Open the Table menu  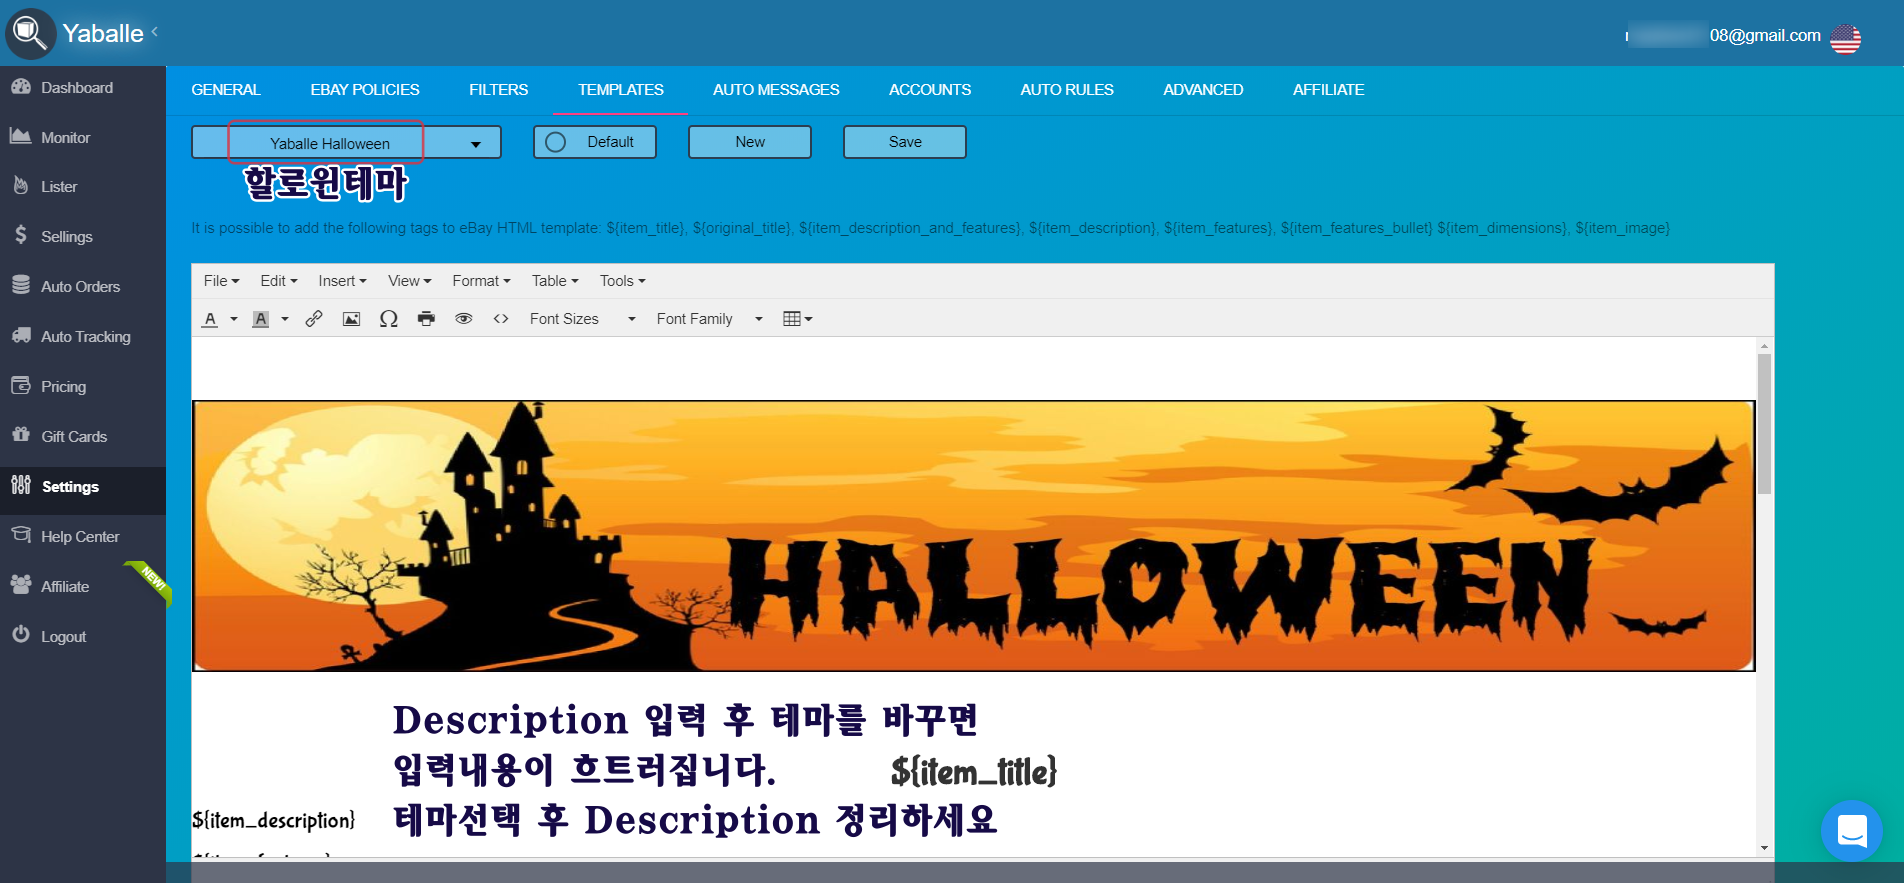click(x=555, y=281)
